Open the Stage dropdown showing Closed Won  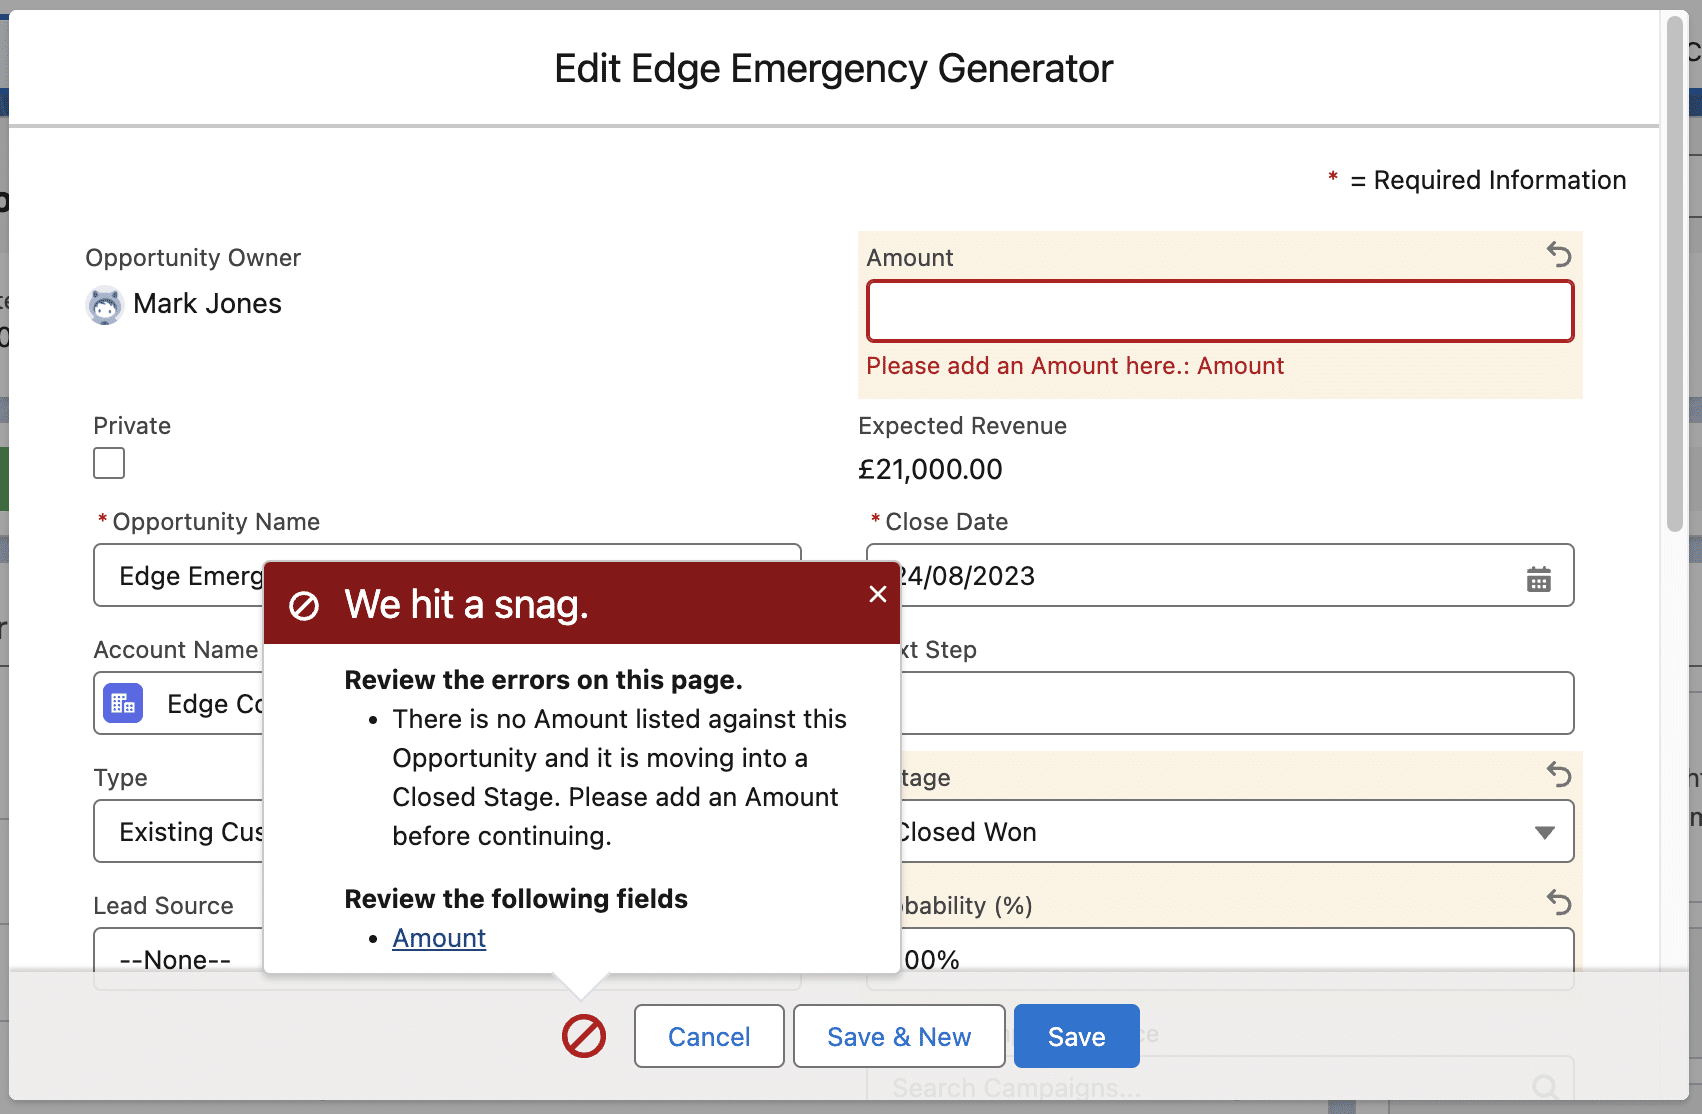click(1544, 831)
